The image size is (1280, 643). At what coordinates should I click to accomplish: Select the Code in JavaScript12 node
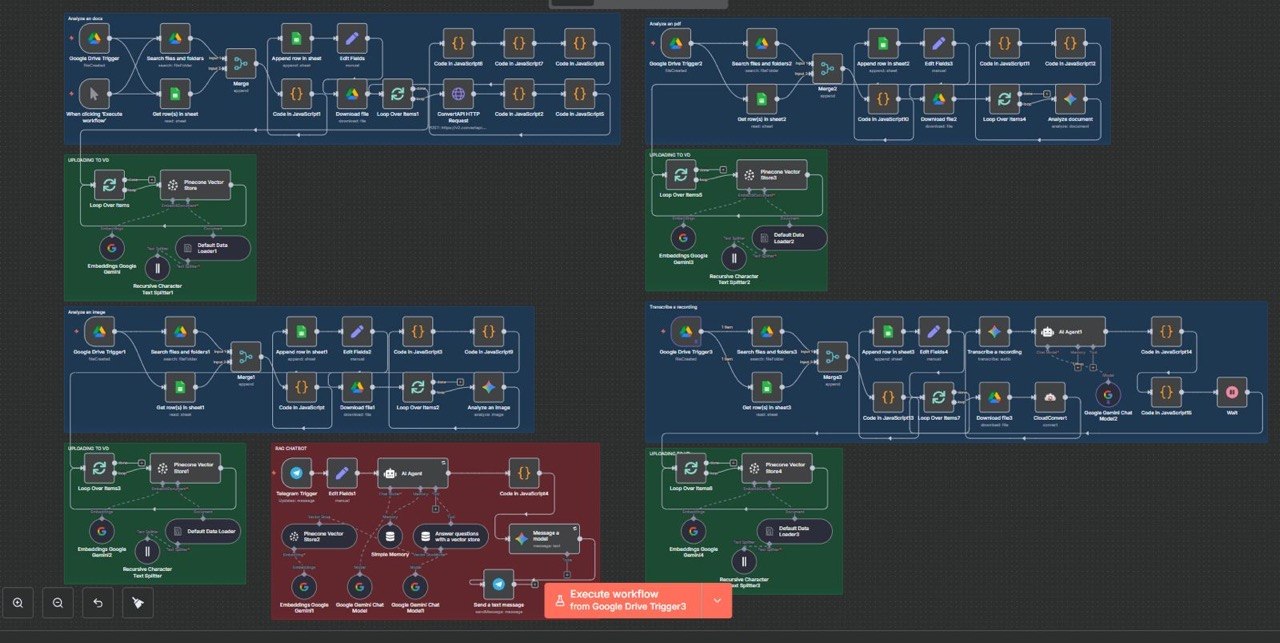1071,43
